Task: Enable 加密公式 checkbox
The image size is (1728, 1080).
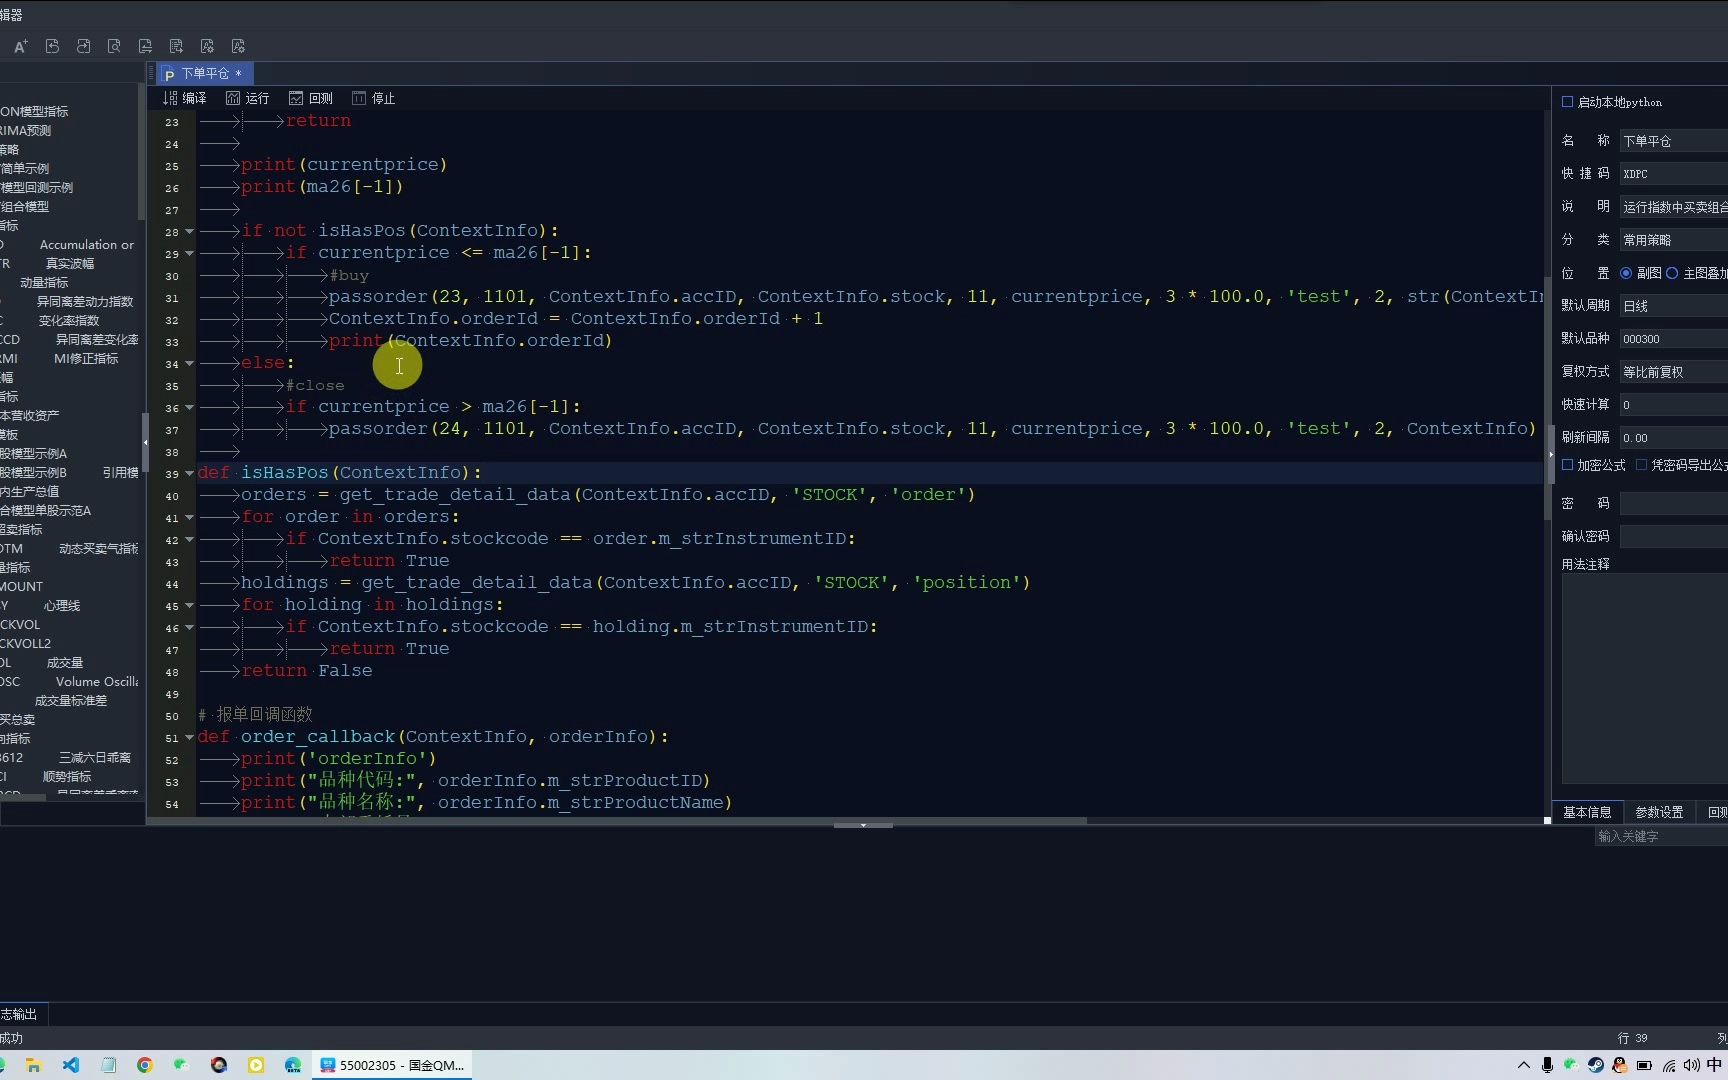Action: pos(1568,465)
